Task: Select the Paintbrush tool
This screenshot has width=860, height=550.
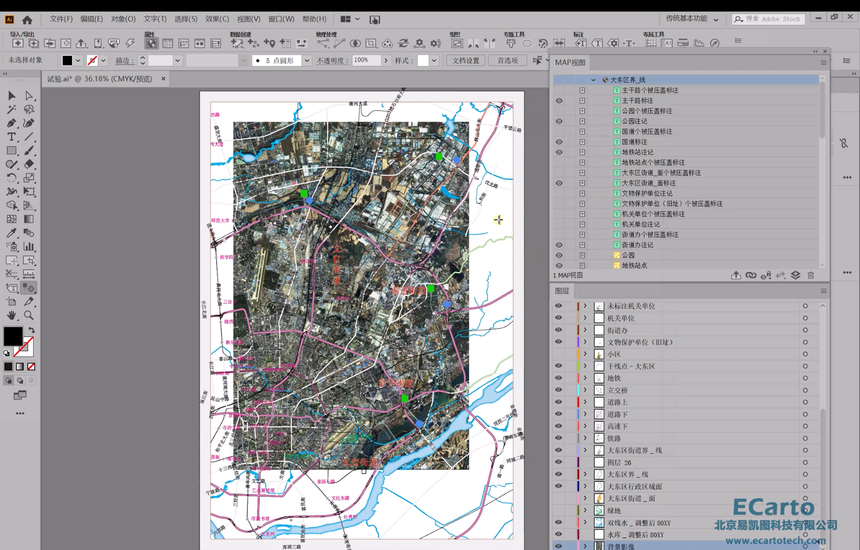Action: pyautogui.click(x=29, y=150)
